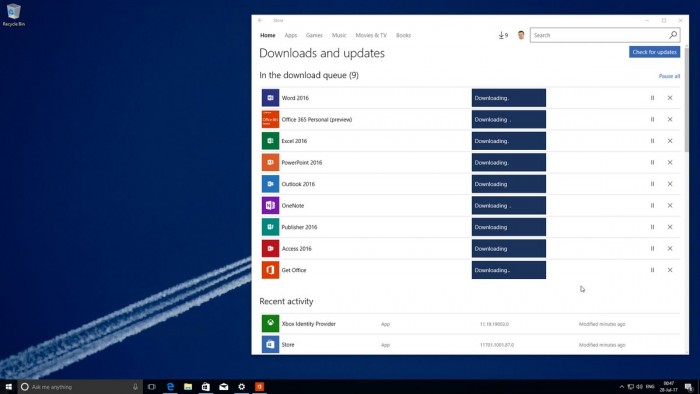Screen dimensions: 700x394
Task: Pause the Outlook 2016 download
Action: pos(652,184)
